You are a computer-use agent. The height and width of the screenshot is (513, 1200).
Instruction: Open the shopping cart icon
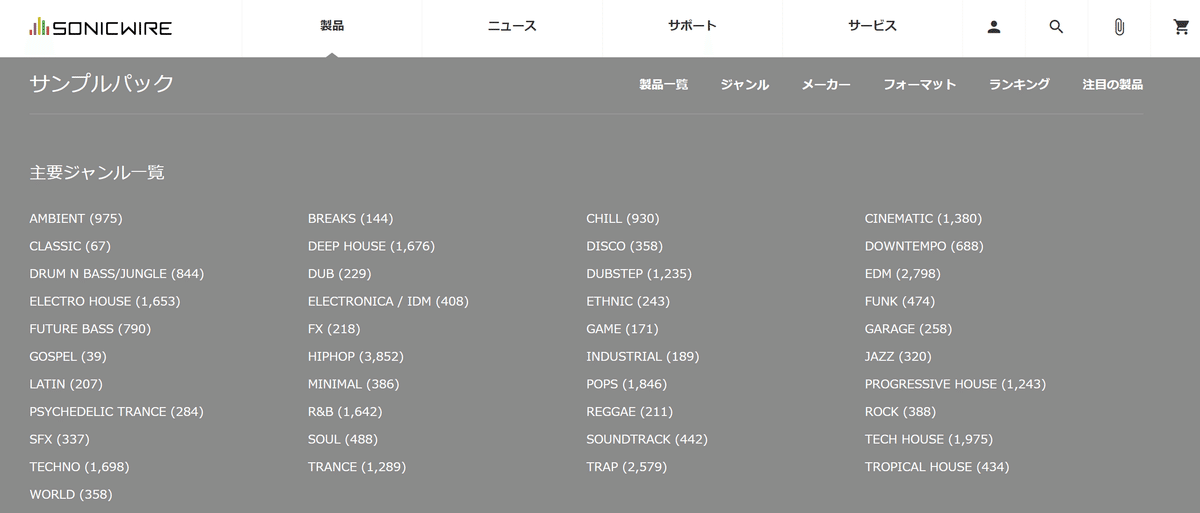pos(1181,28)
